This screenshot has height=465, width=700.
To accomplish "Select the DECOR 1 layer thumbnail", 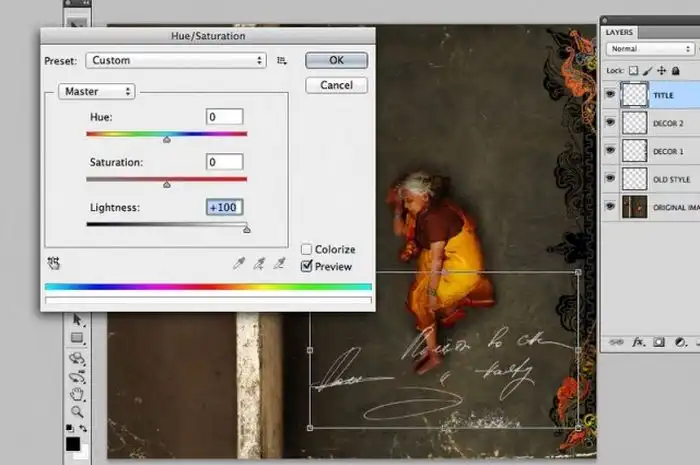I will click(634, 151).
